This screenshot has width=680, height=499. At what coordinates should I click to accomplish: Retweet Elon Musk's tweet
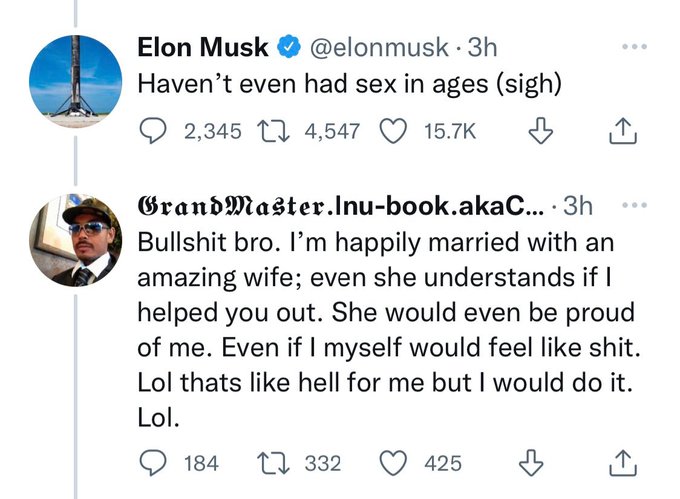(x=273, y=131)
